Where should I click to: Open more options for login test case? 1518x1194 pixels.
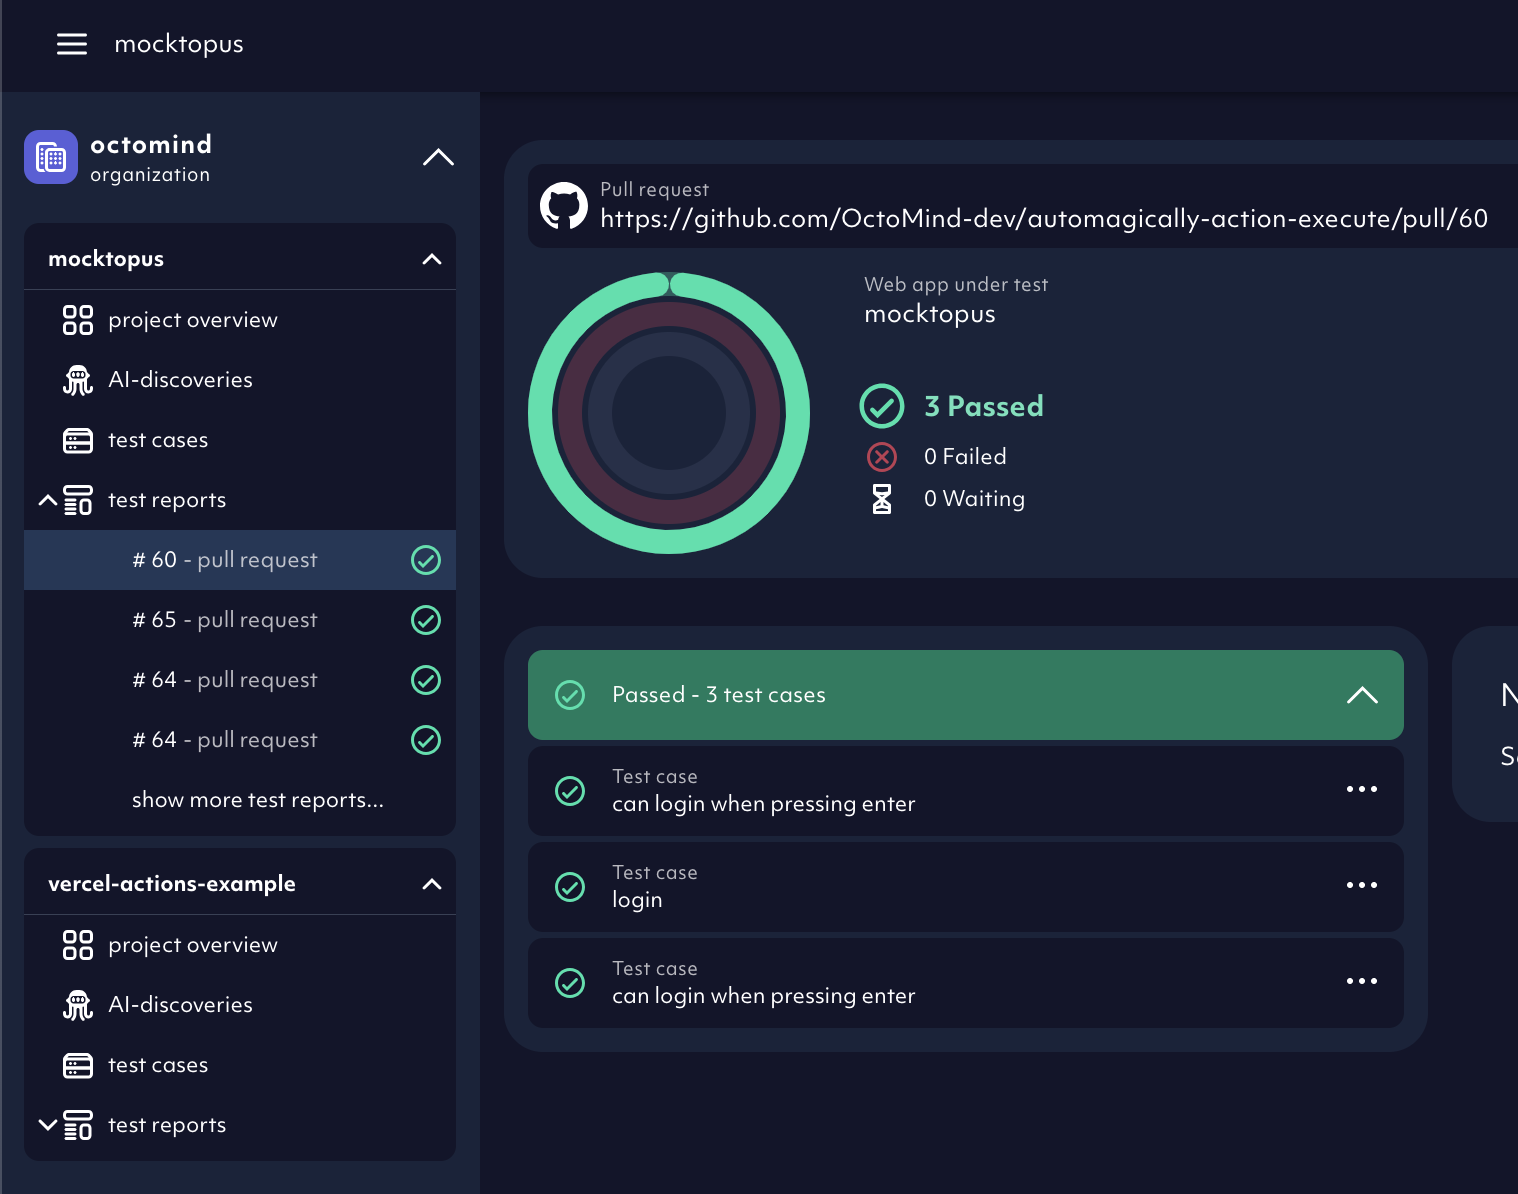(1362, 885)
